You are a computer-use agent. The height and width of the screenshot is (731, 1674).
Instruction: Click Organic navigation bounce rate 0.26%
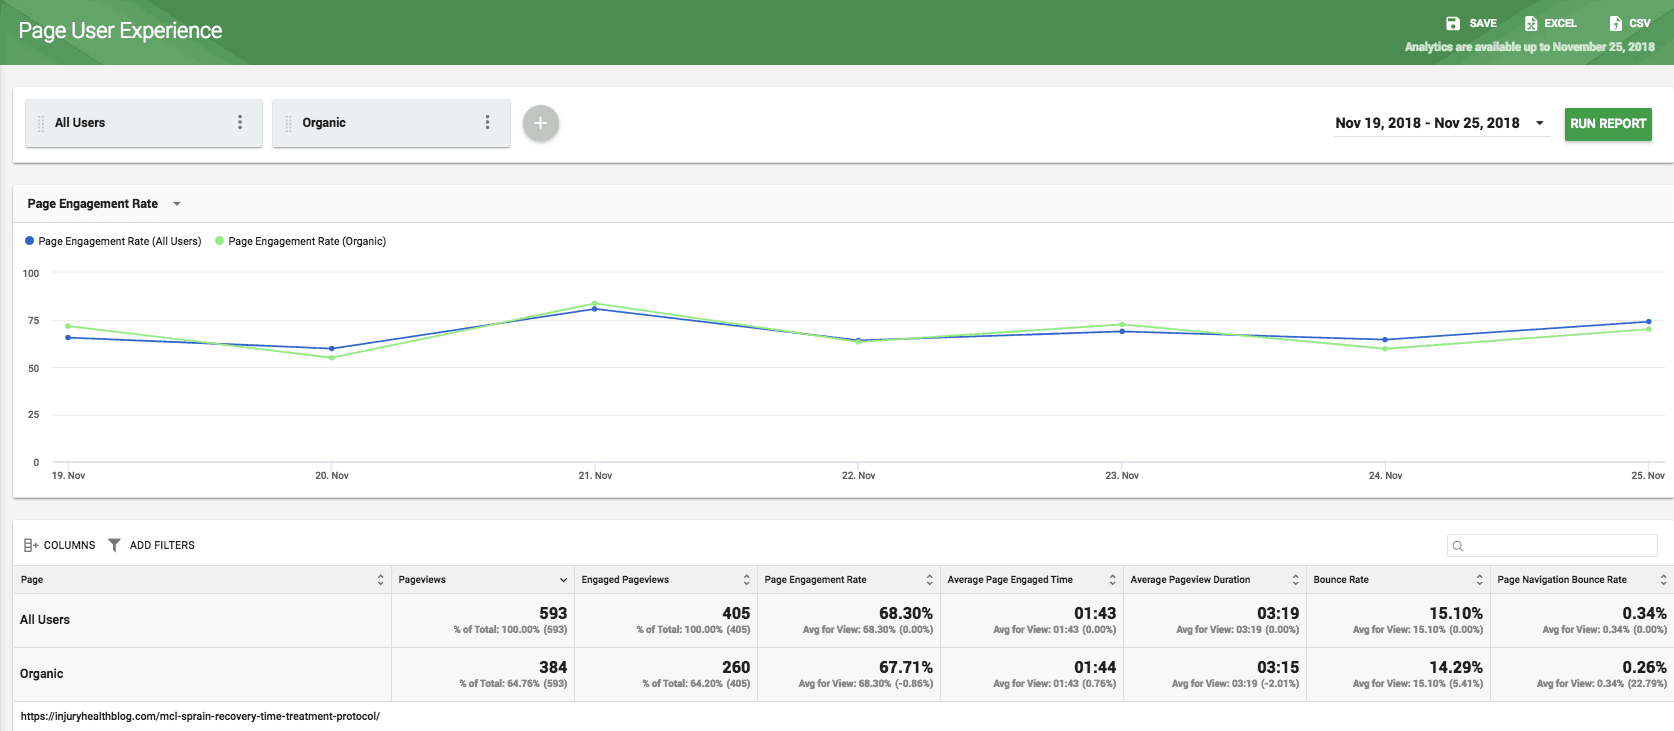click(x=1645, y=667)
